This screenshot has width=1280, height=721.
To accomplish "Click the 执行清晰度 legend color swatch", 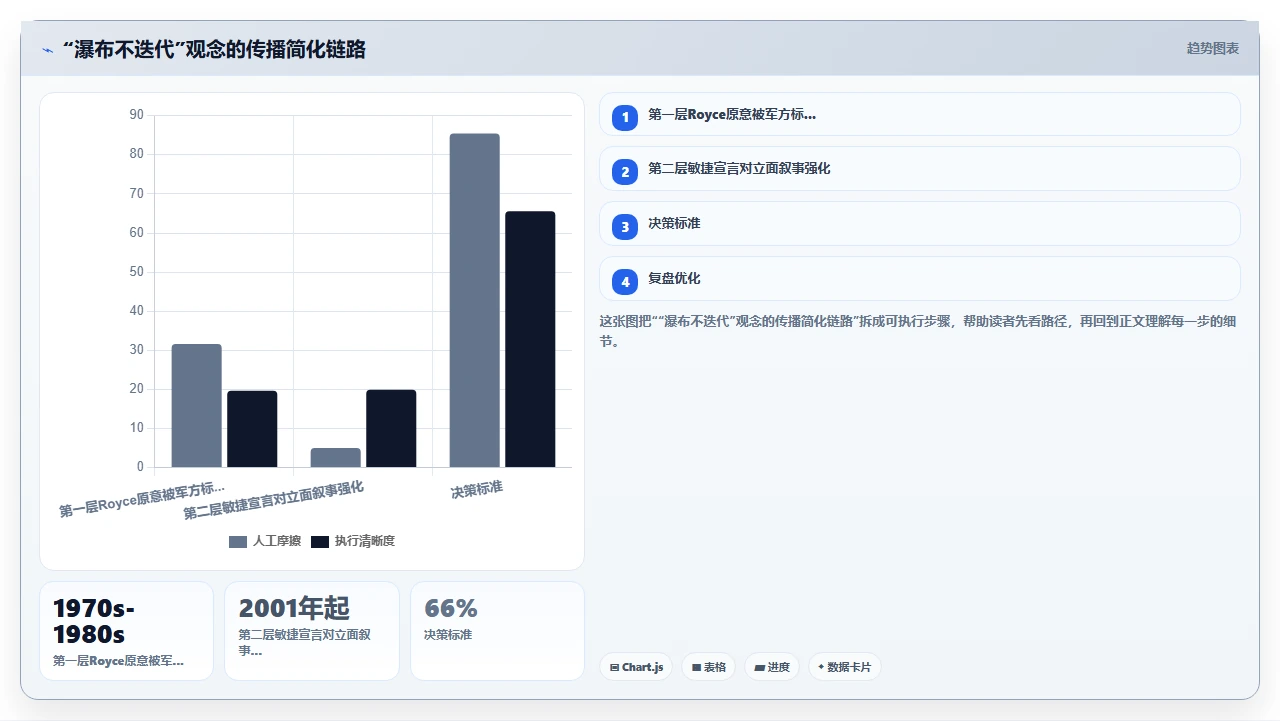I will click(320, 541).
